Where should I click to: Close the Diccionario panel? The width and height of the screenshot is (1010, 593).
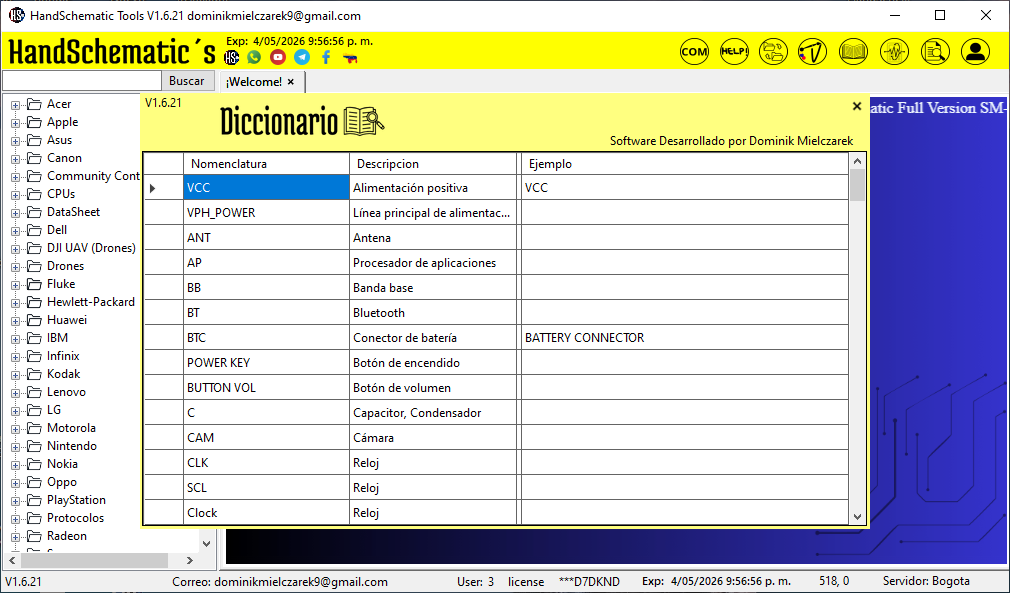click(857, 106)
